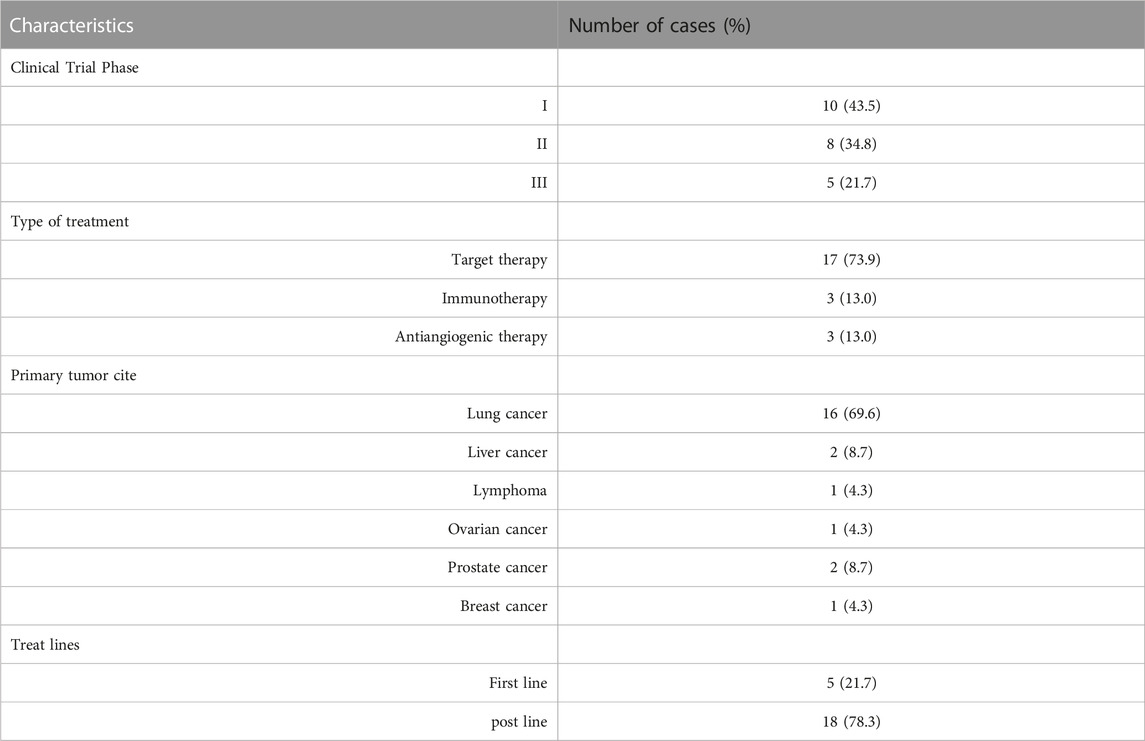This screenshot has height=741, width=1145.
Task: Select the 18 (78.3) value cell
Action: [x=851, y=722]
